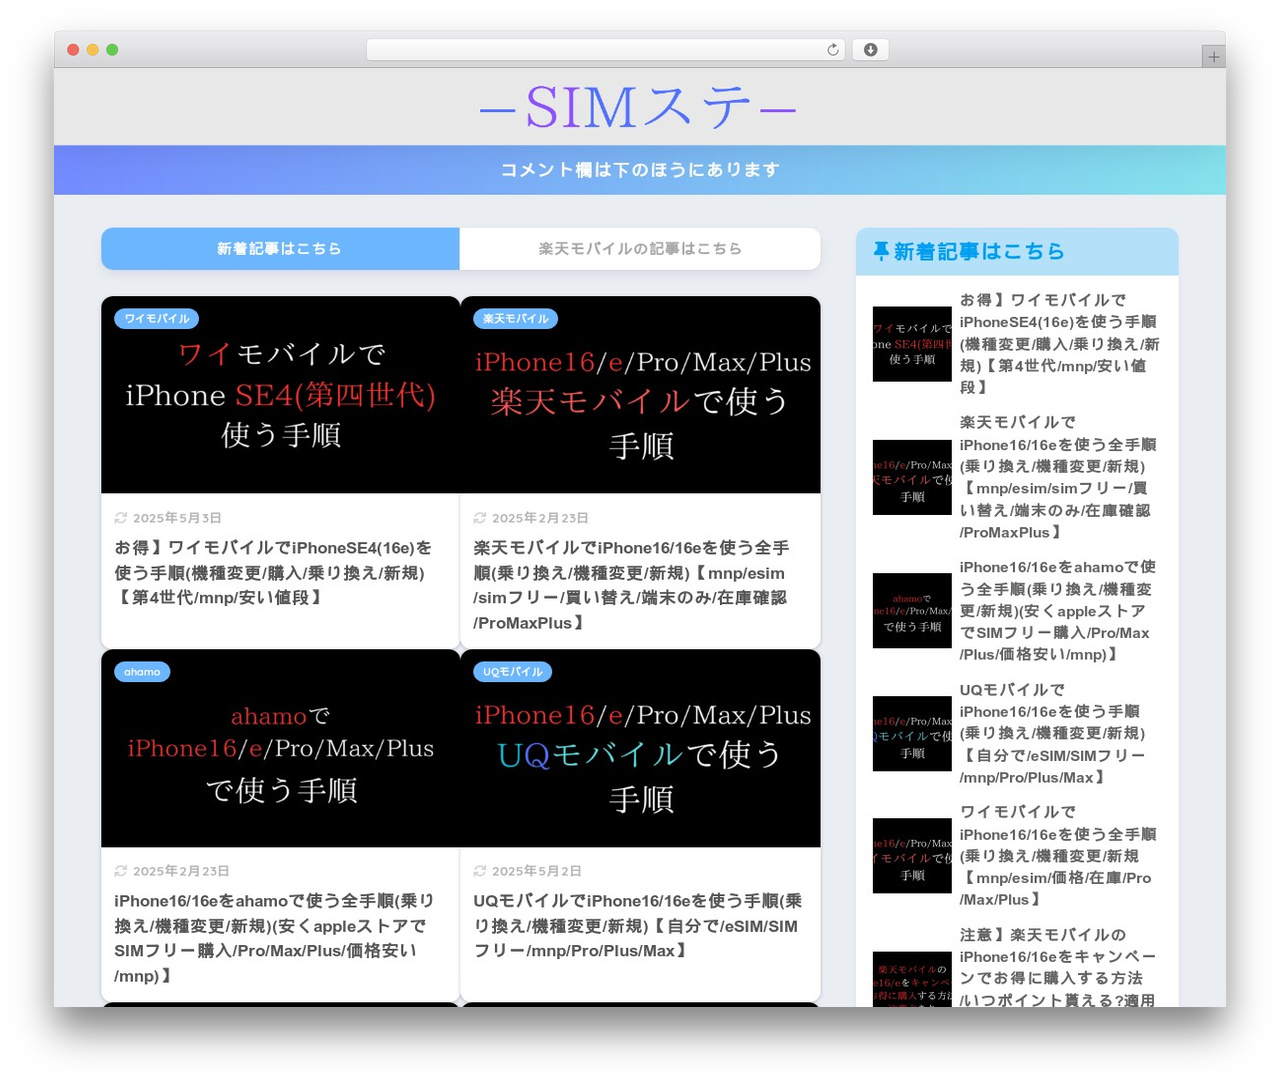Click the macOS green maximize window button
The height and width of the screenshot is (1084, 1280).
(x=112, y=50)
